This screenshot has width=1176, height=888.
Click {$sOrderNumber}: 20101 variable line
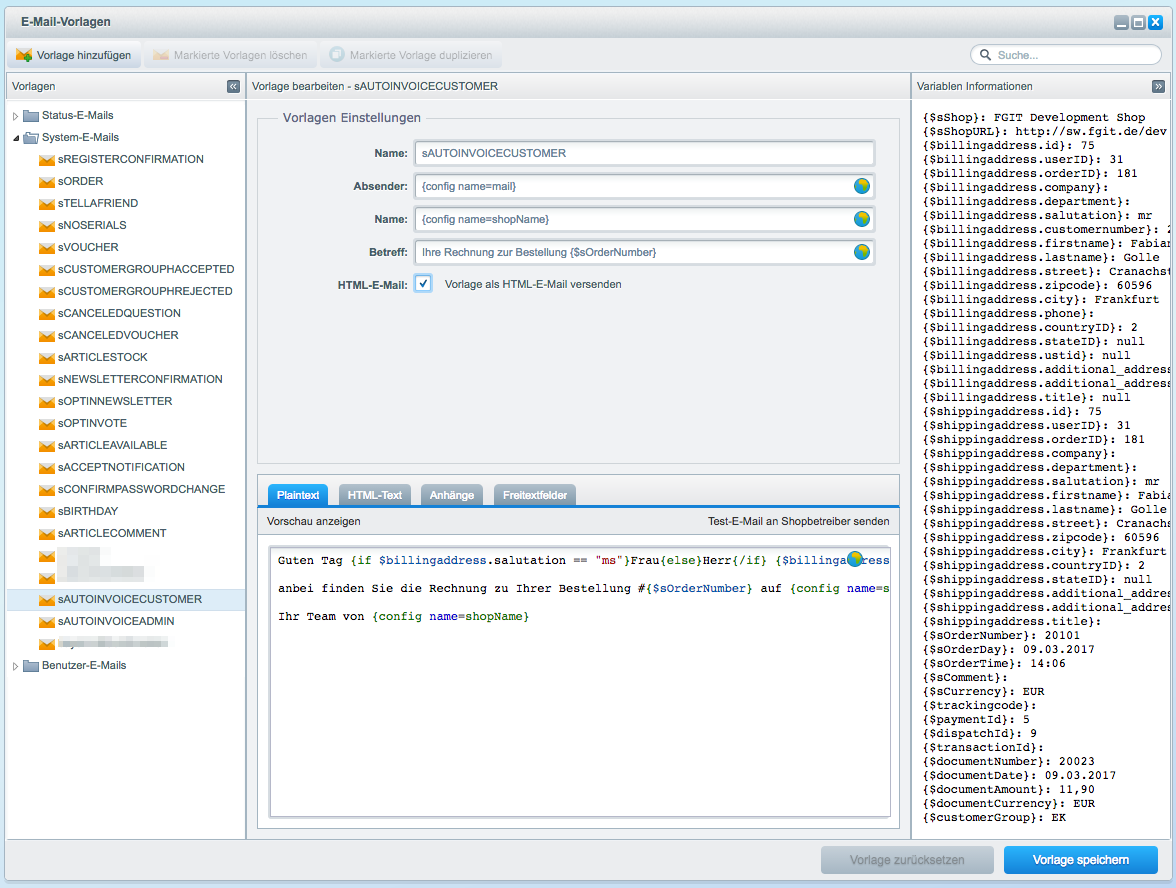(1000, 635)
